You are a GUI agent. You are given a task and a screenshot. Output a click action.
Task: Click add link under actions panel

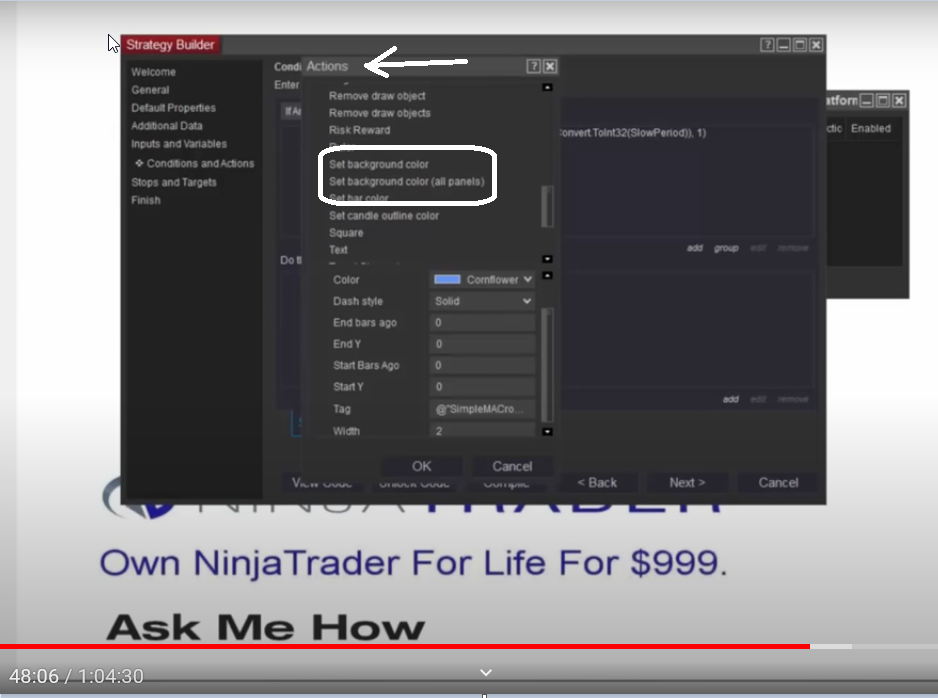tap(730, 399)
